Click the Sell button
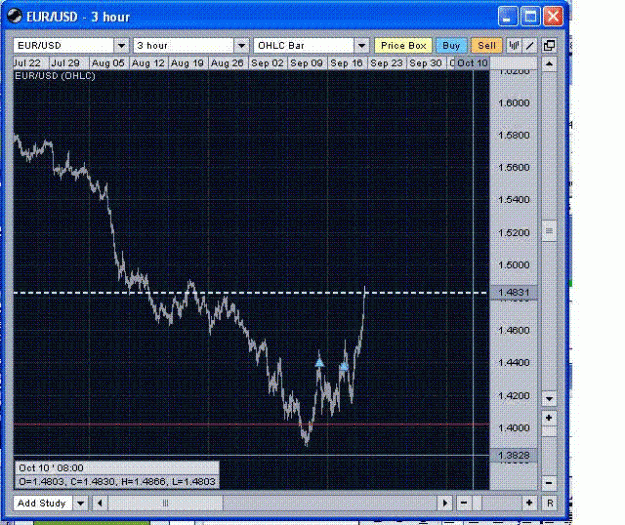Screen dimensions: 625x525 487,45
